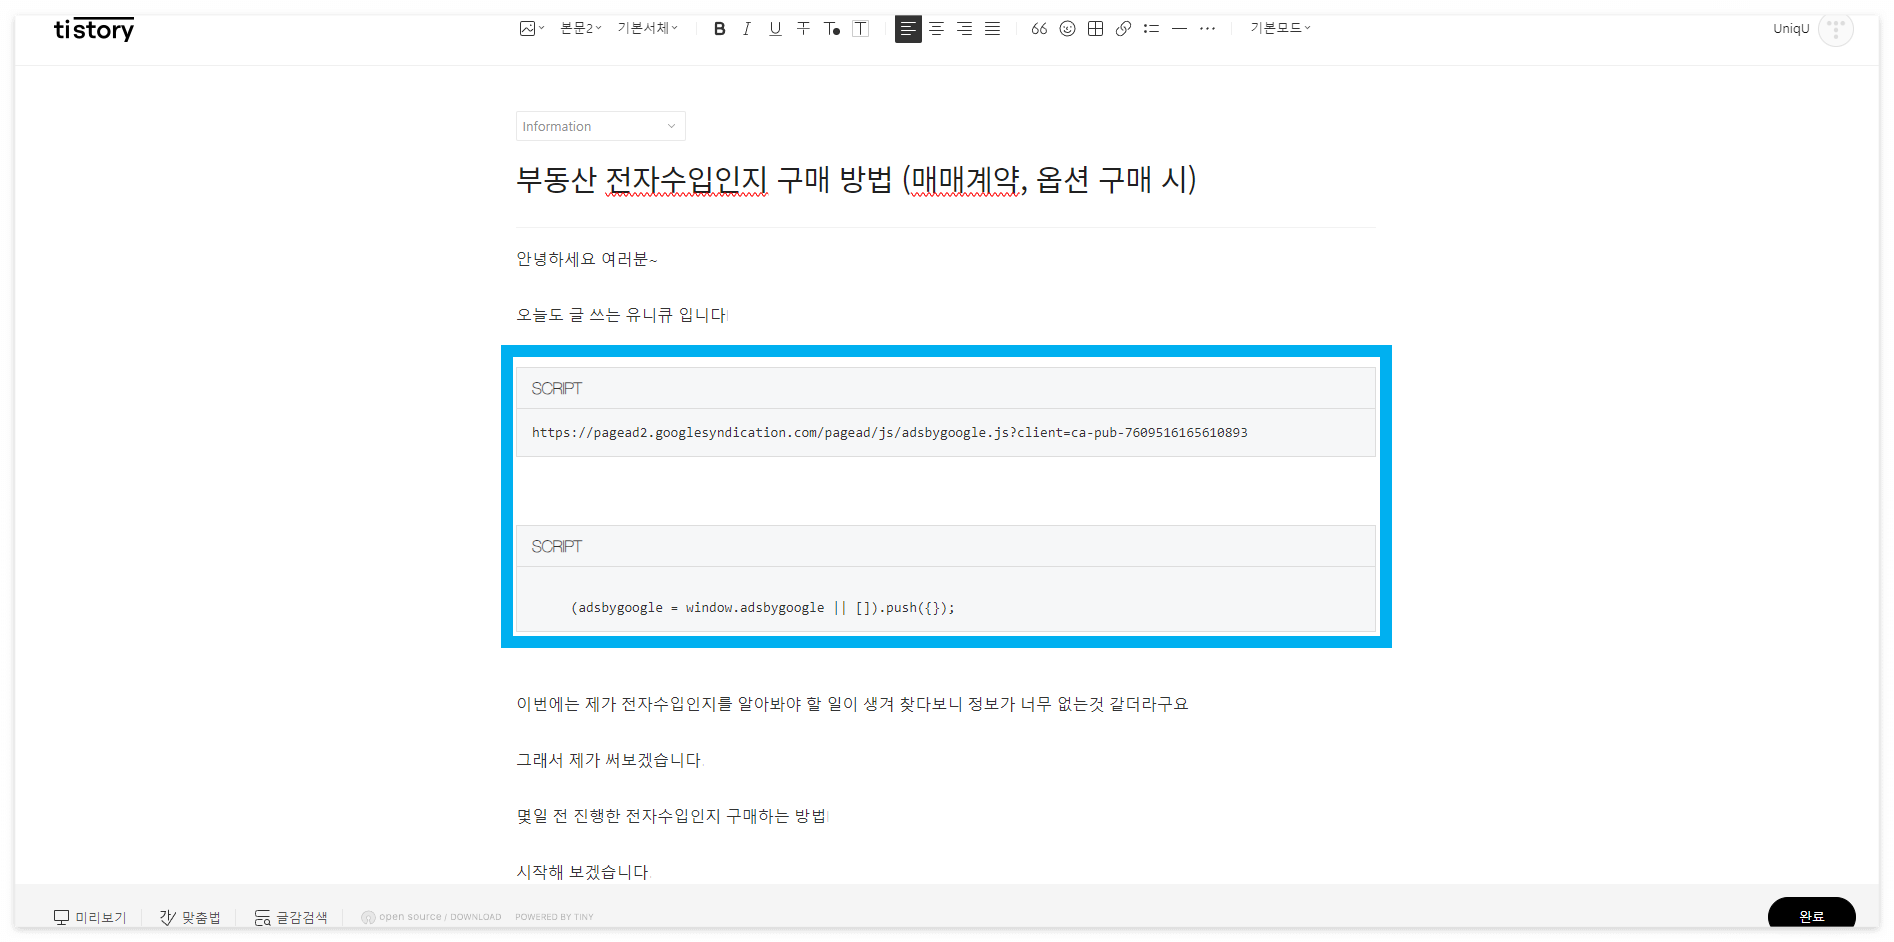Open the more options ellipsis menu
Image resolution: width=1894 pixels, height=942 pixels.
(x=1207, y=29)
